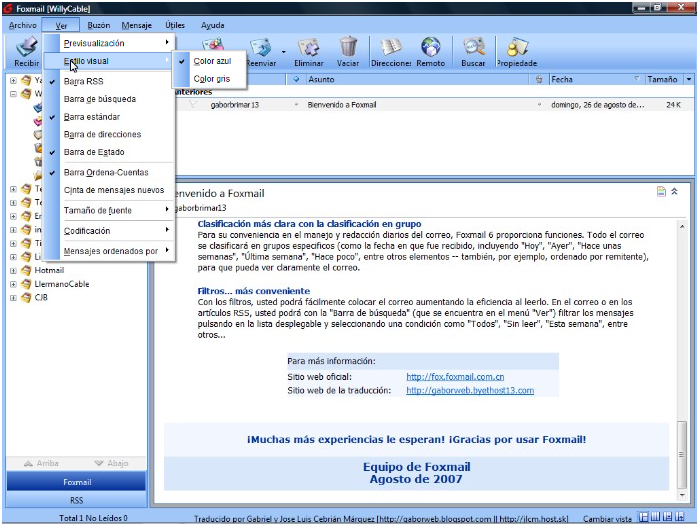This screenshot has width=697, height=524.
Task: Click the document icon in preview header
Action: click(x=661, y=192)
